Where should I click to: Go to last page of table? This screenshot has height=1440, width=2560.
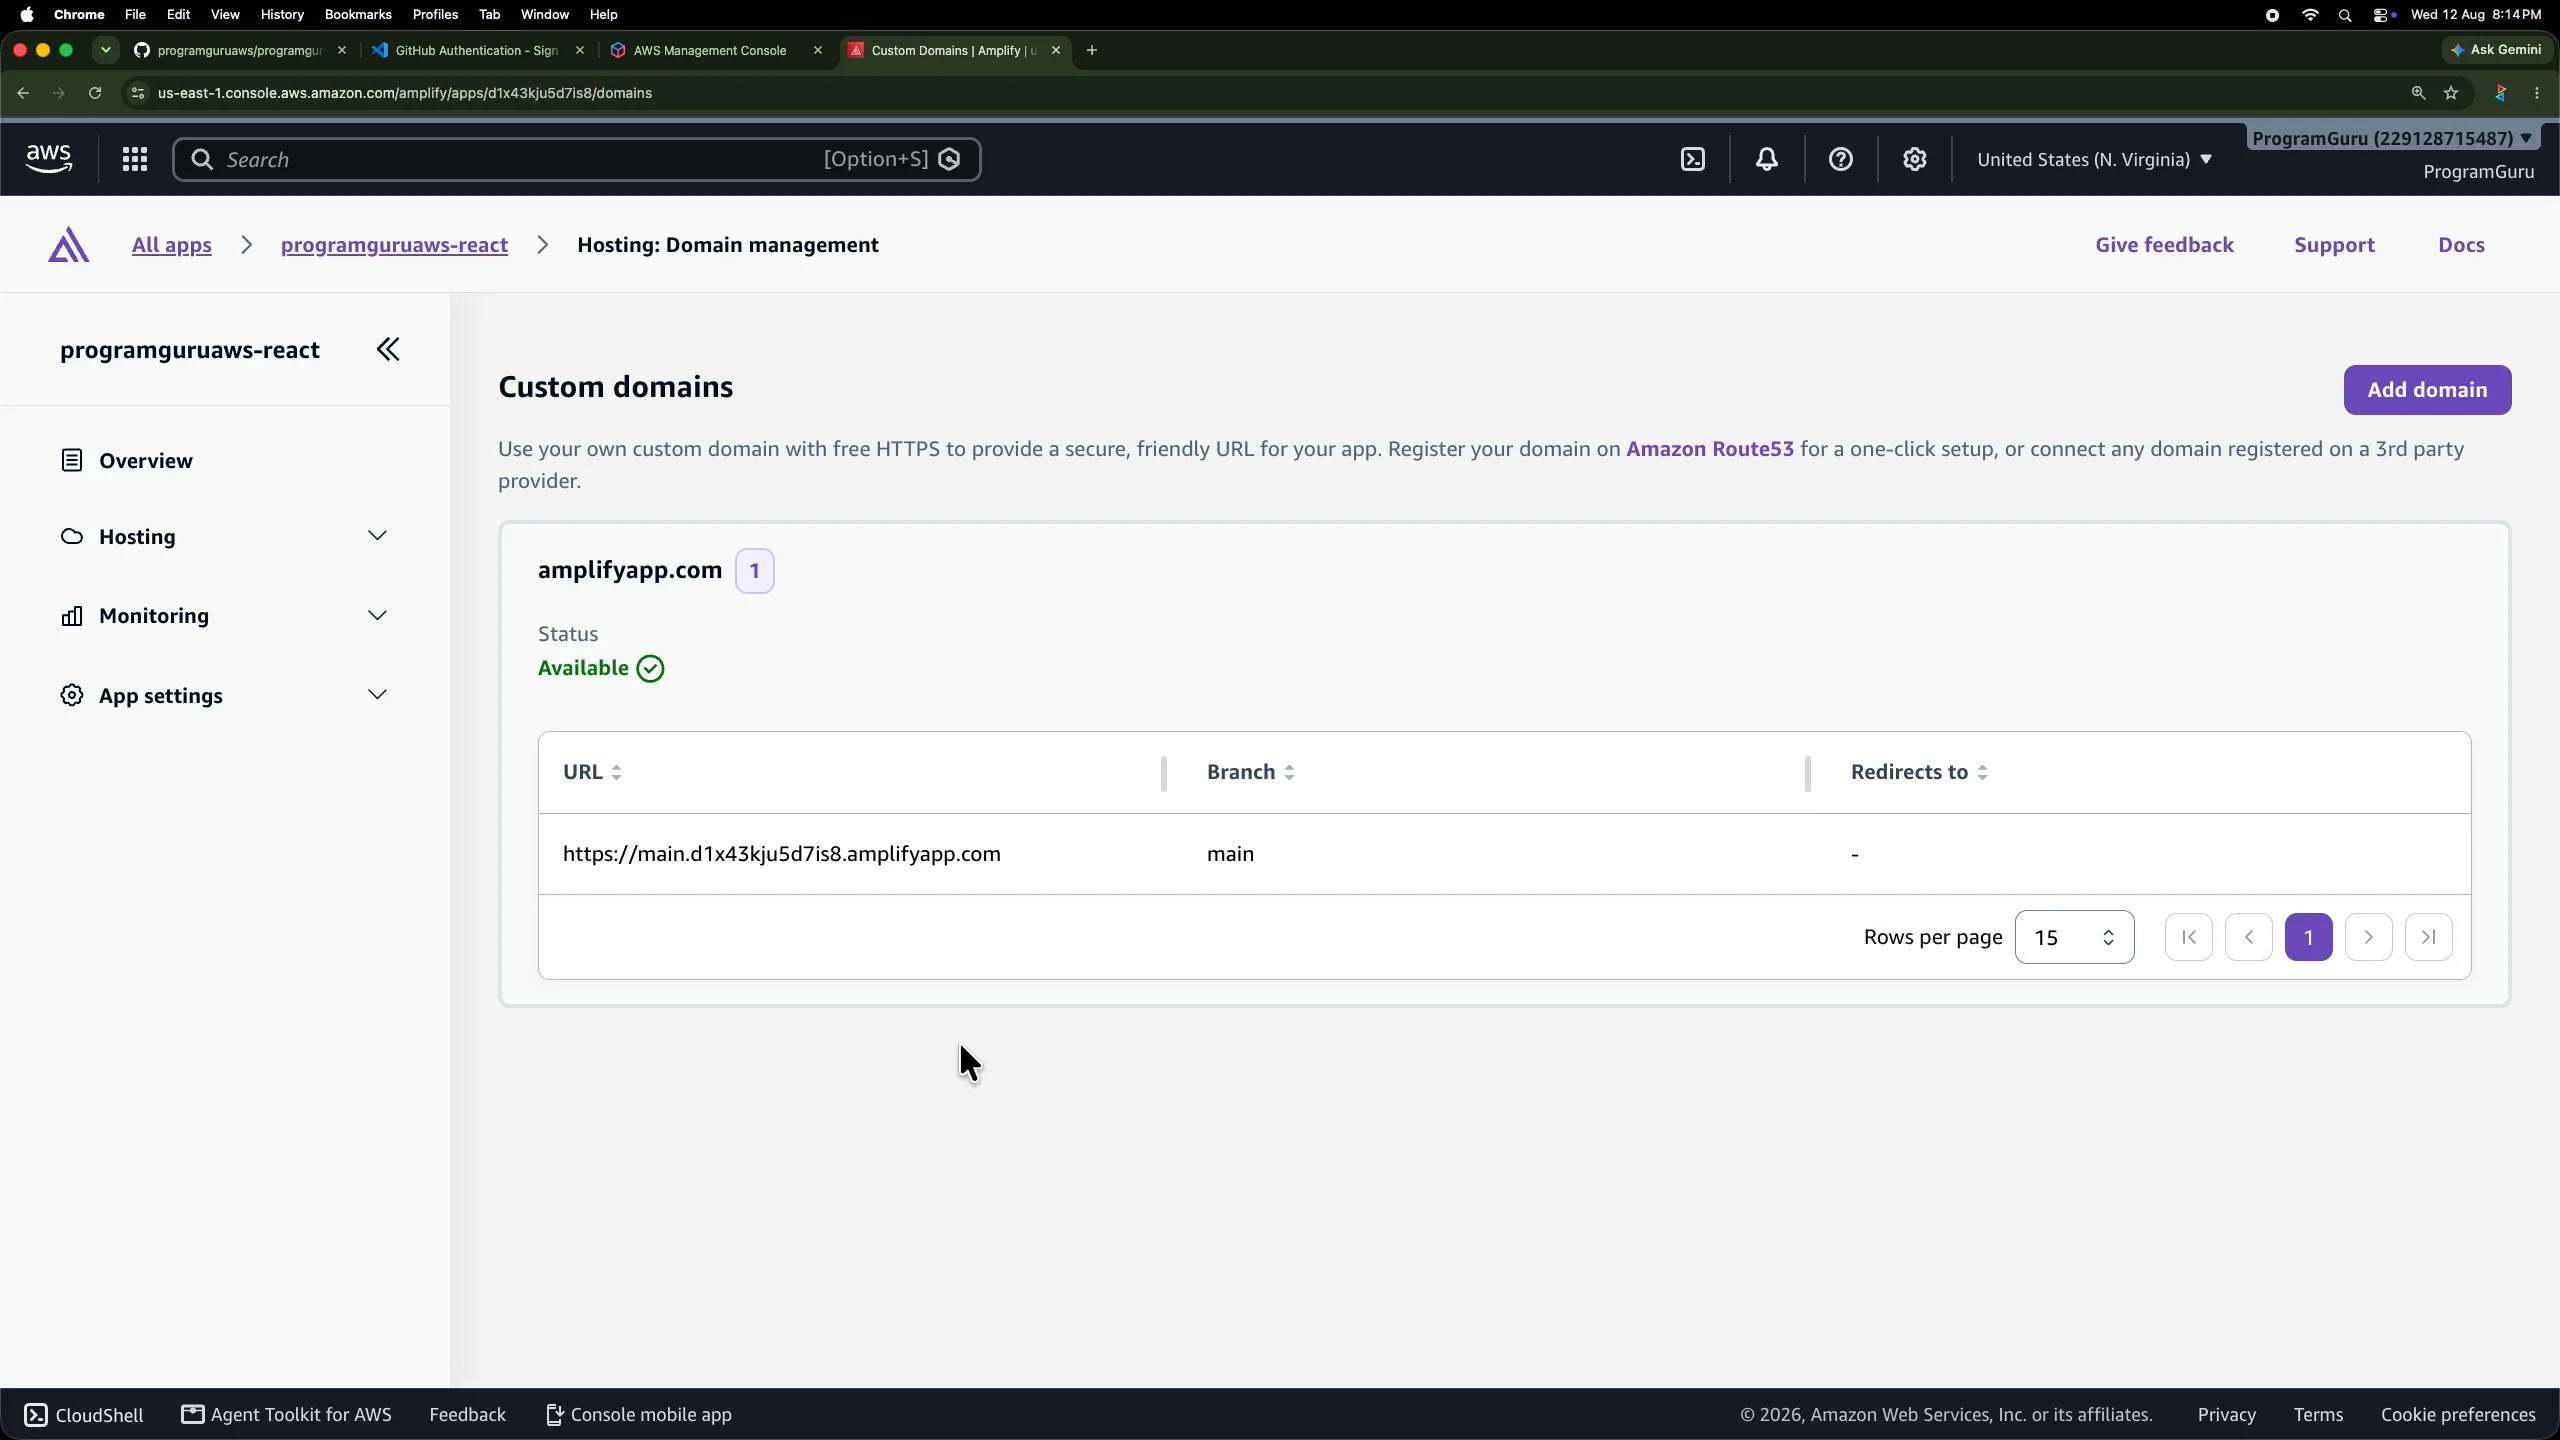coord(2429,937)
